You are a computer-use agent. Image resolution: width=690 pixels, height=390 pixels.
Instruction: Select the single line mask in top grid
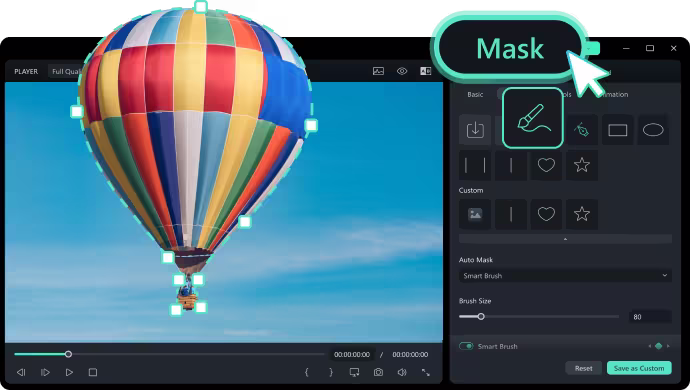click(510, 165)
